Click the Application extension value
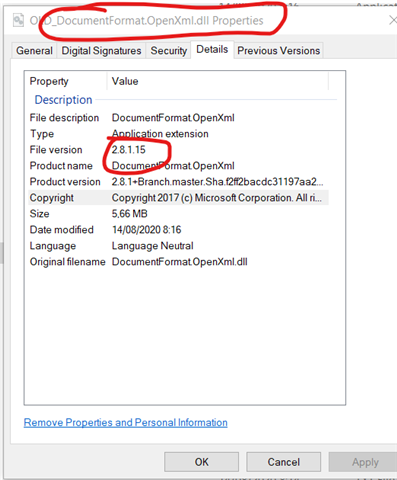 coord(160,134)
